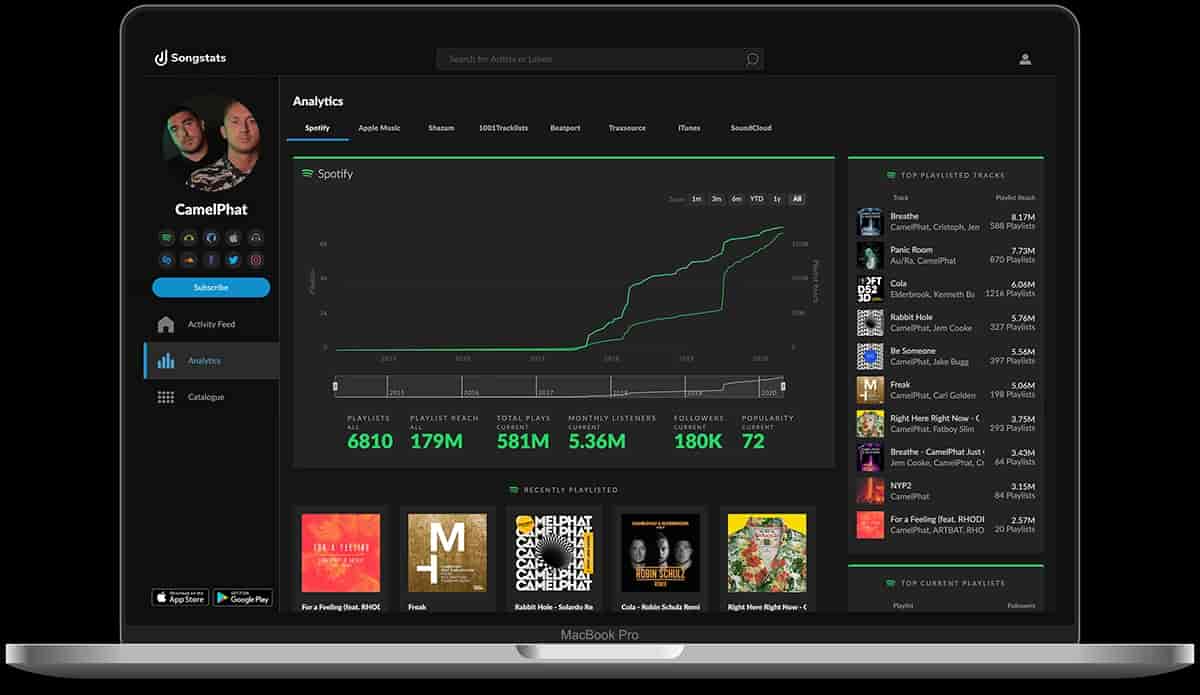Set chart zoom to 1m
Viewport: 1200px width, 695px height.
coord(696,199)
